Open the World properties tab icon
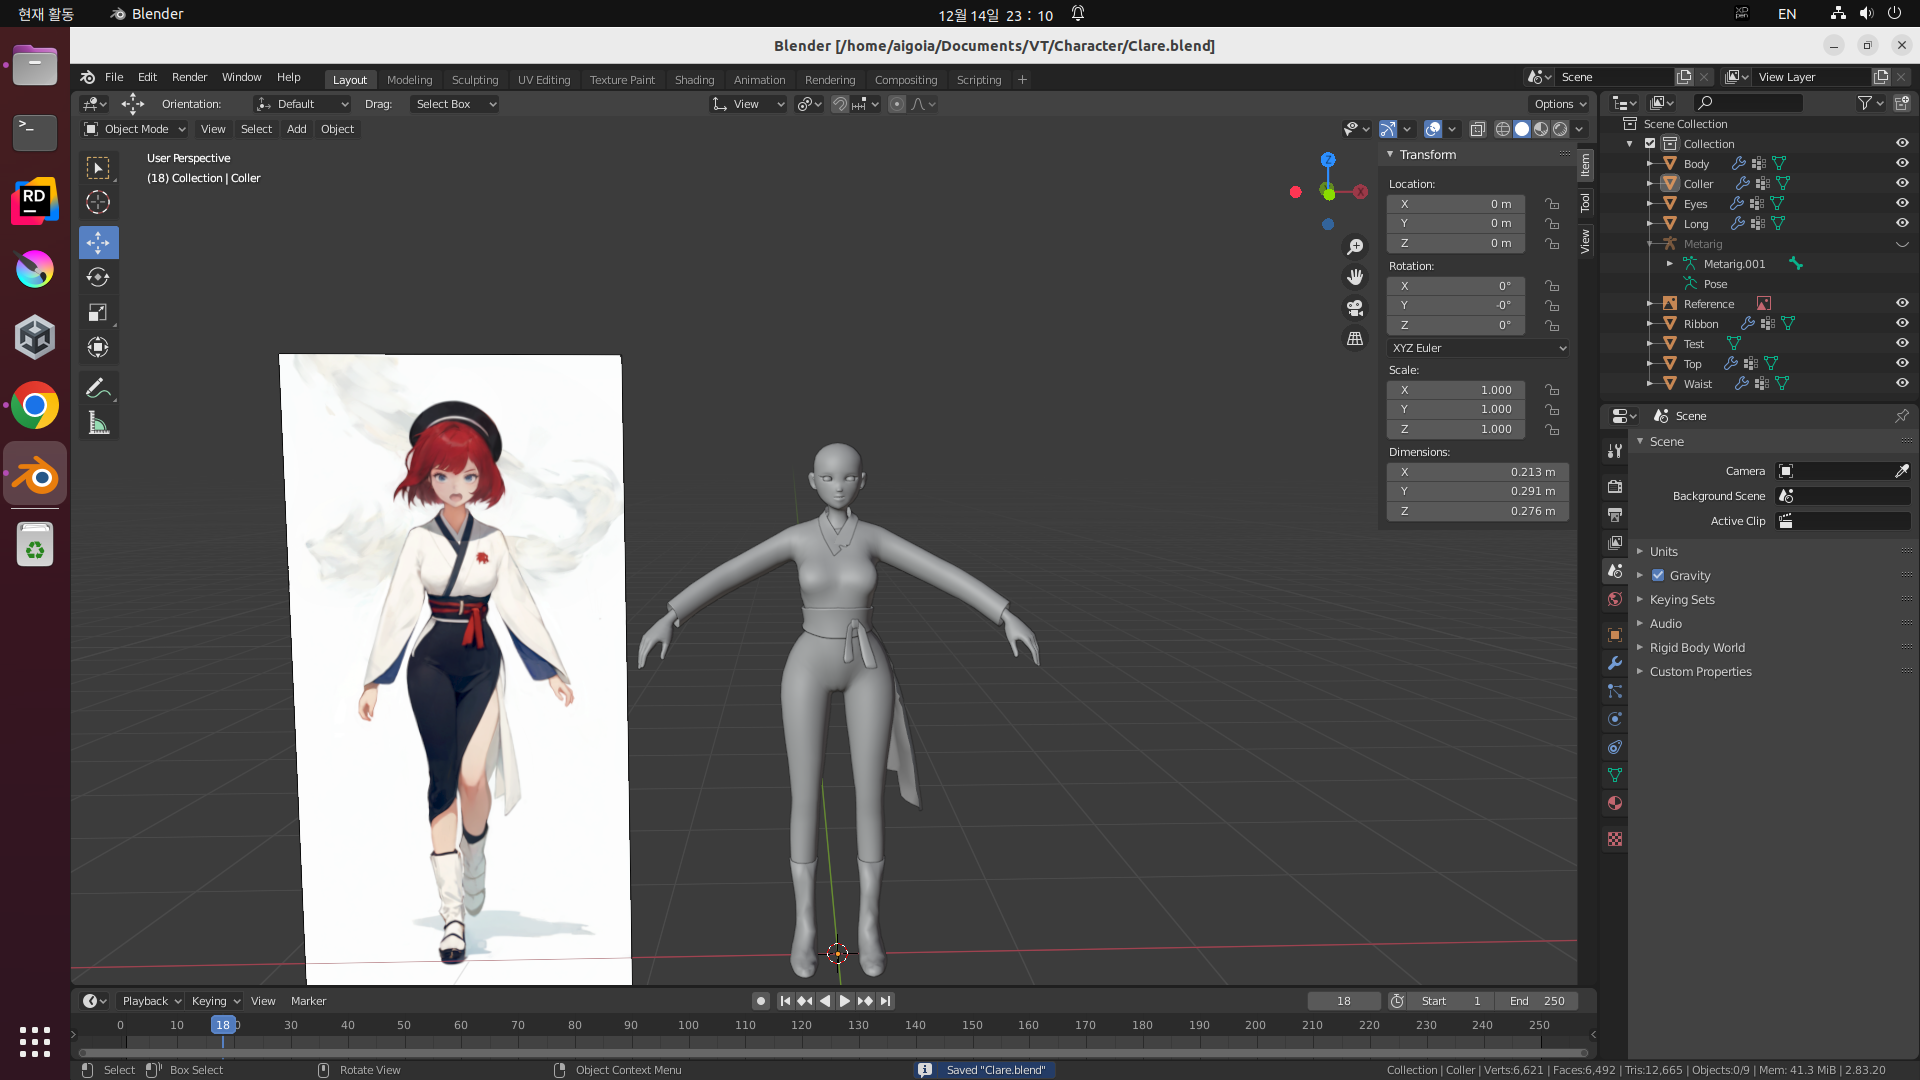 point(1615,599)
